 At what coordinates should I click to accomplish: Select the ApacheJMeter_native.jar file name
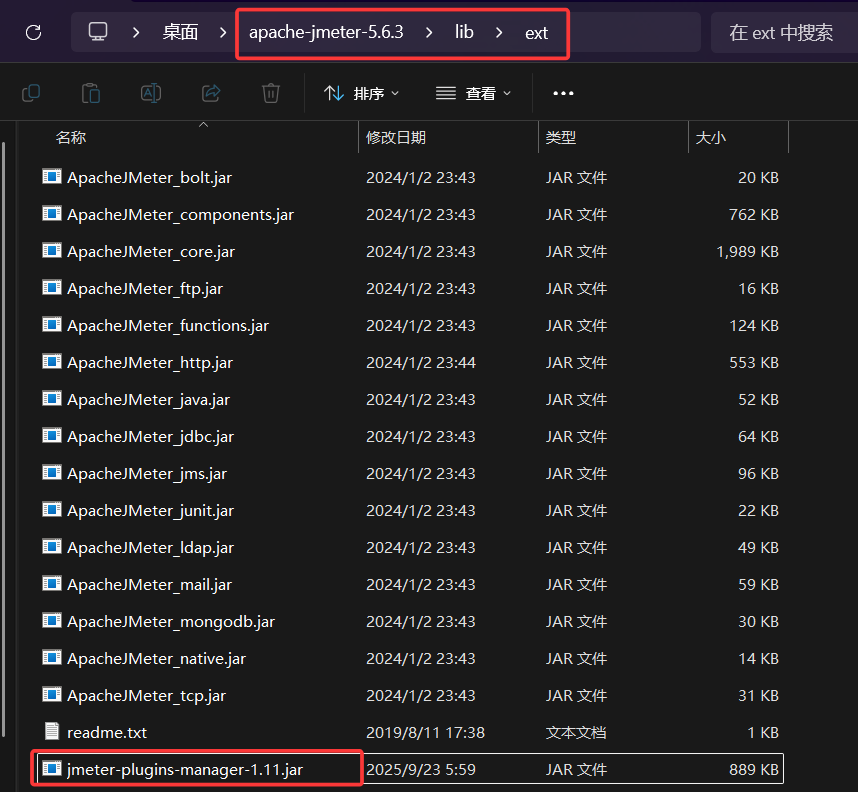click(x=156, y=658)
